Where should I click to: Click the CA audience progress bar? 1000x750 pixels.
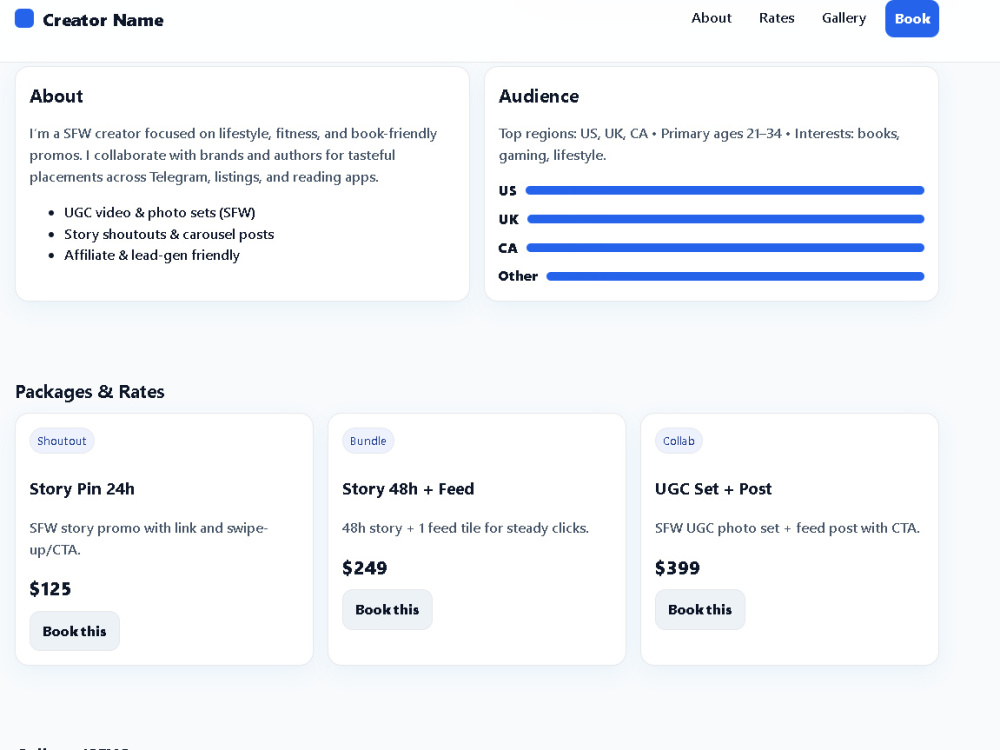[x=725, y=248]
